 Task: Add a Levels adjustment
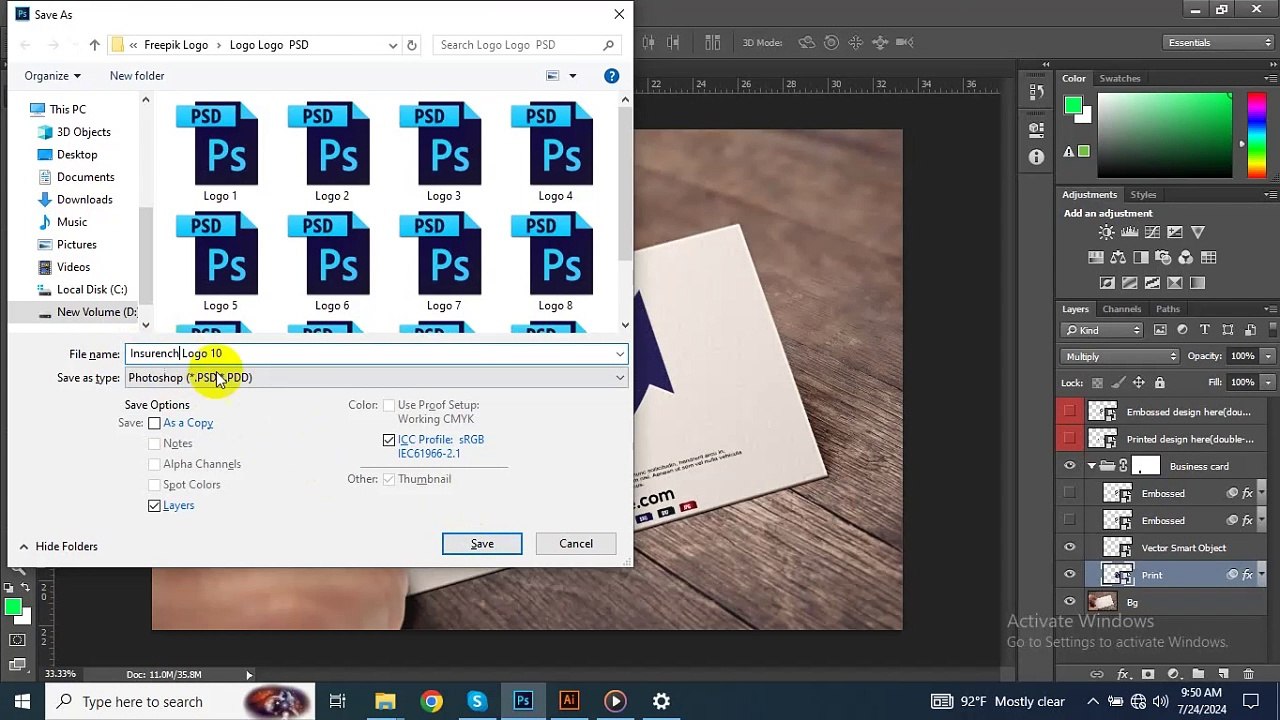click(1129, 232)
